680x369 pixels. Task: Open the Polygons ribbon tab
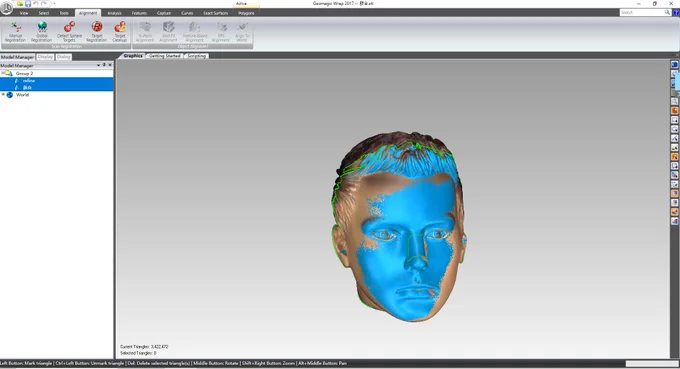point(246,13)
